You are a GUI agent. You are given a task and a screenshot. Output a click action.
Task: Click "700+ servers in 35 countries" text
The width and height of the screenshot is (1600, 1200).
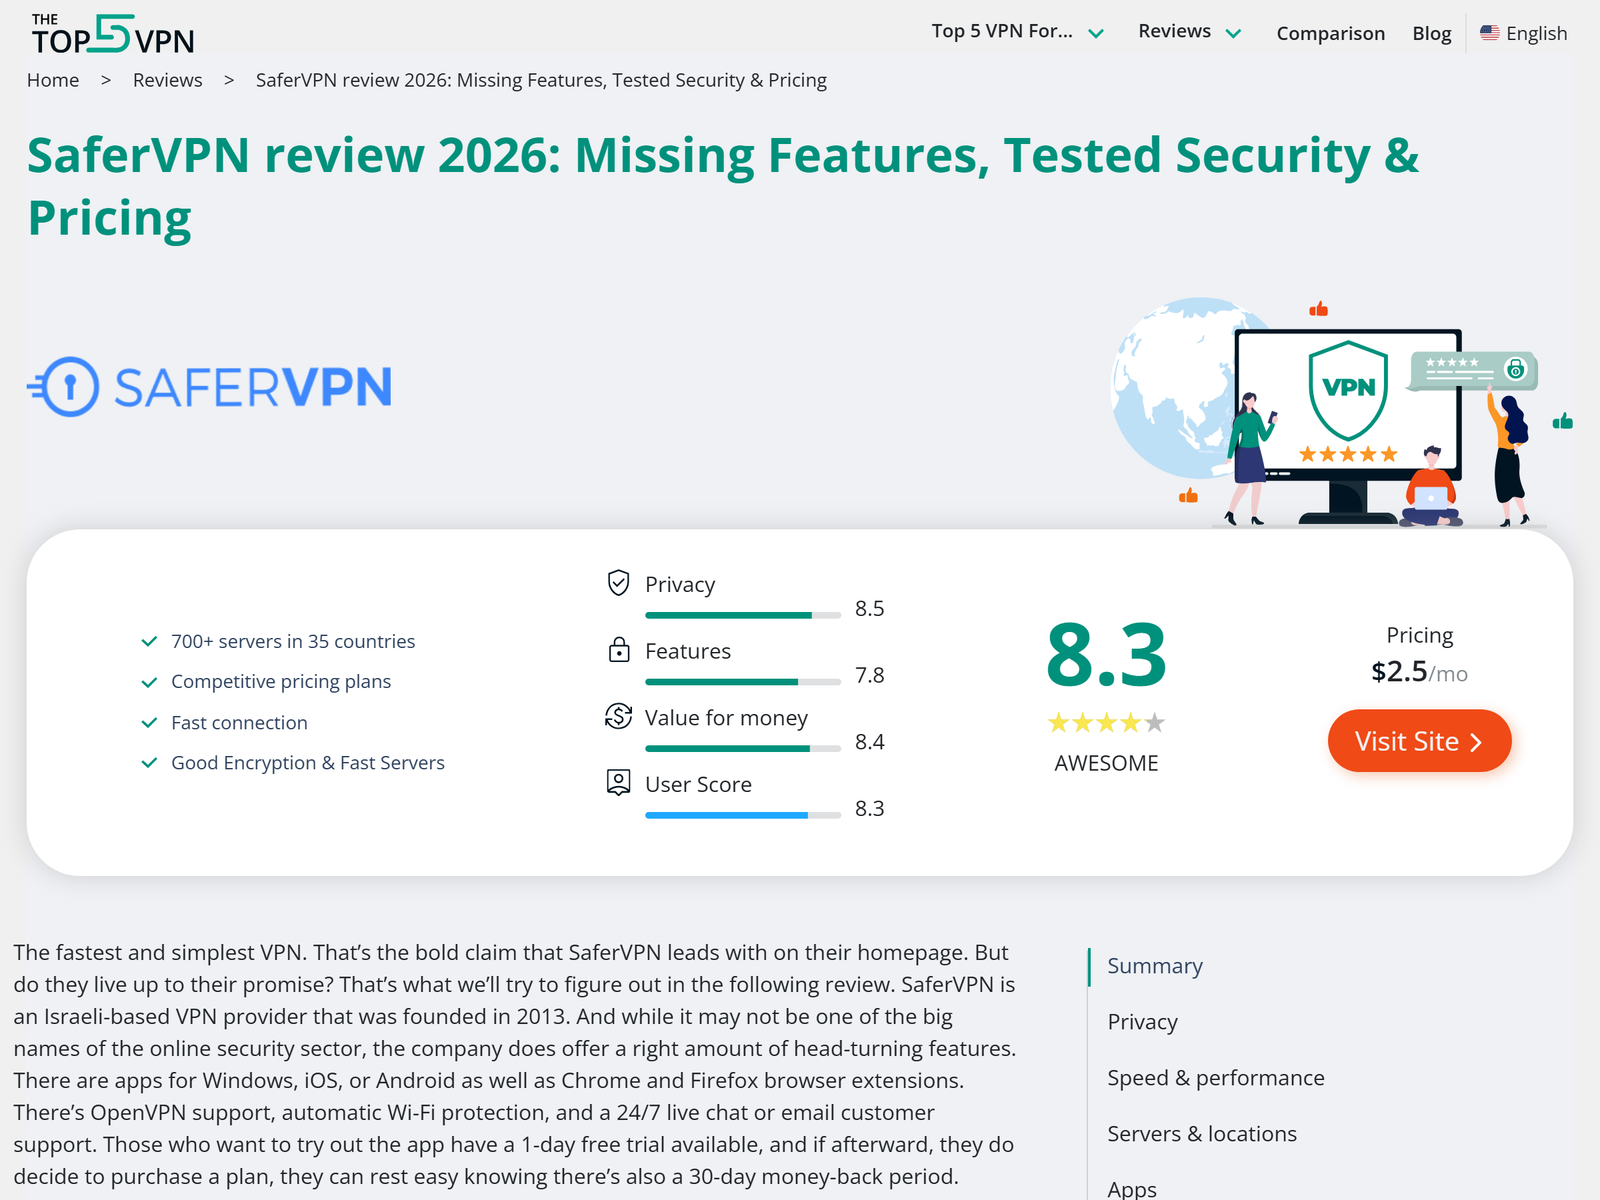click(x=293, y=641)
